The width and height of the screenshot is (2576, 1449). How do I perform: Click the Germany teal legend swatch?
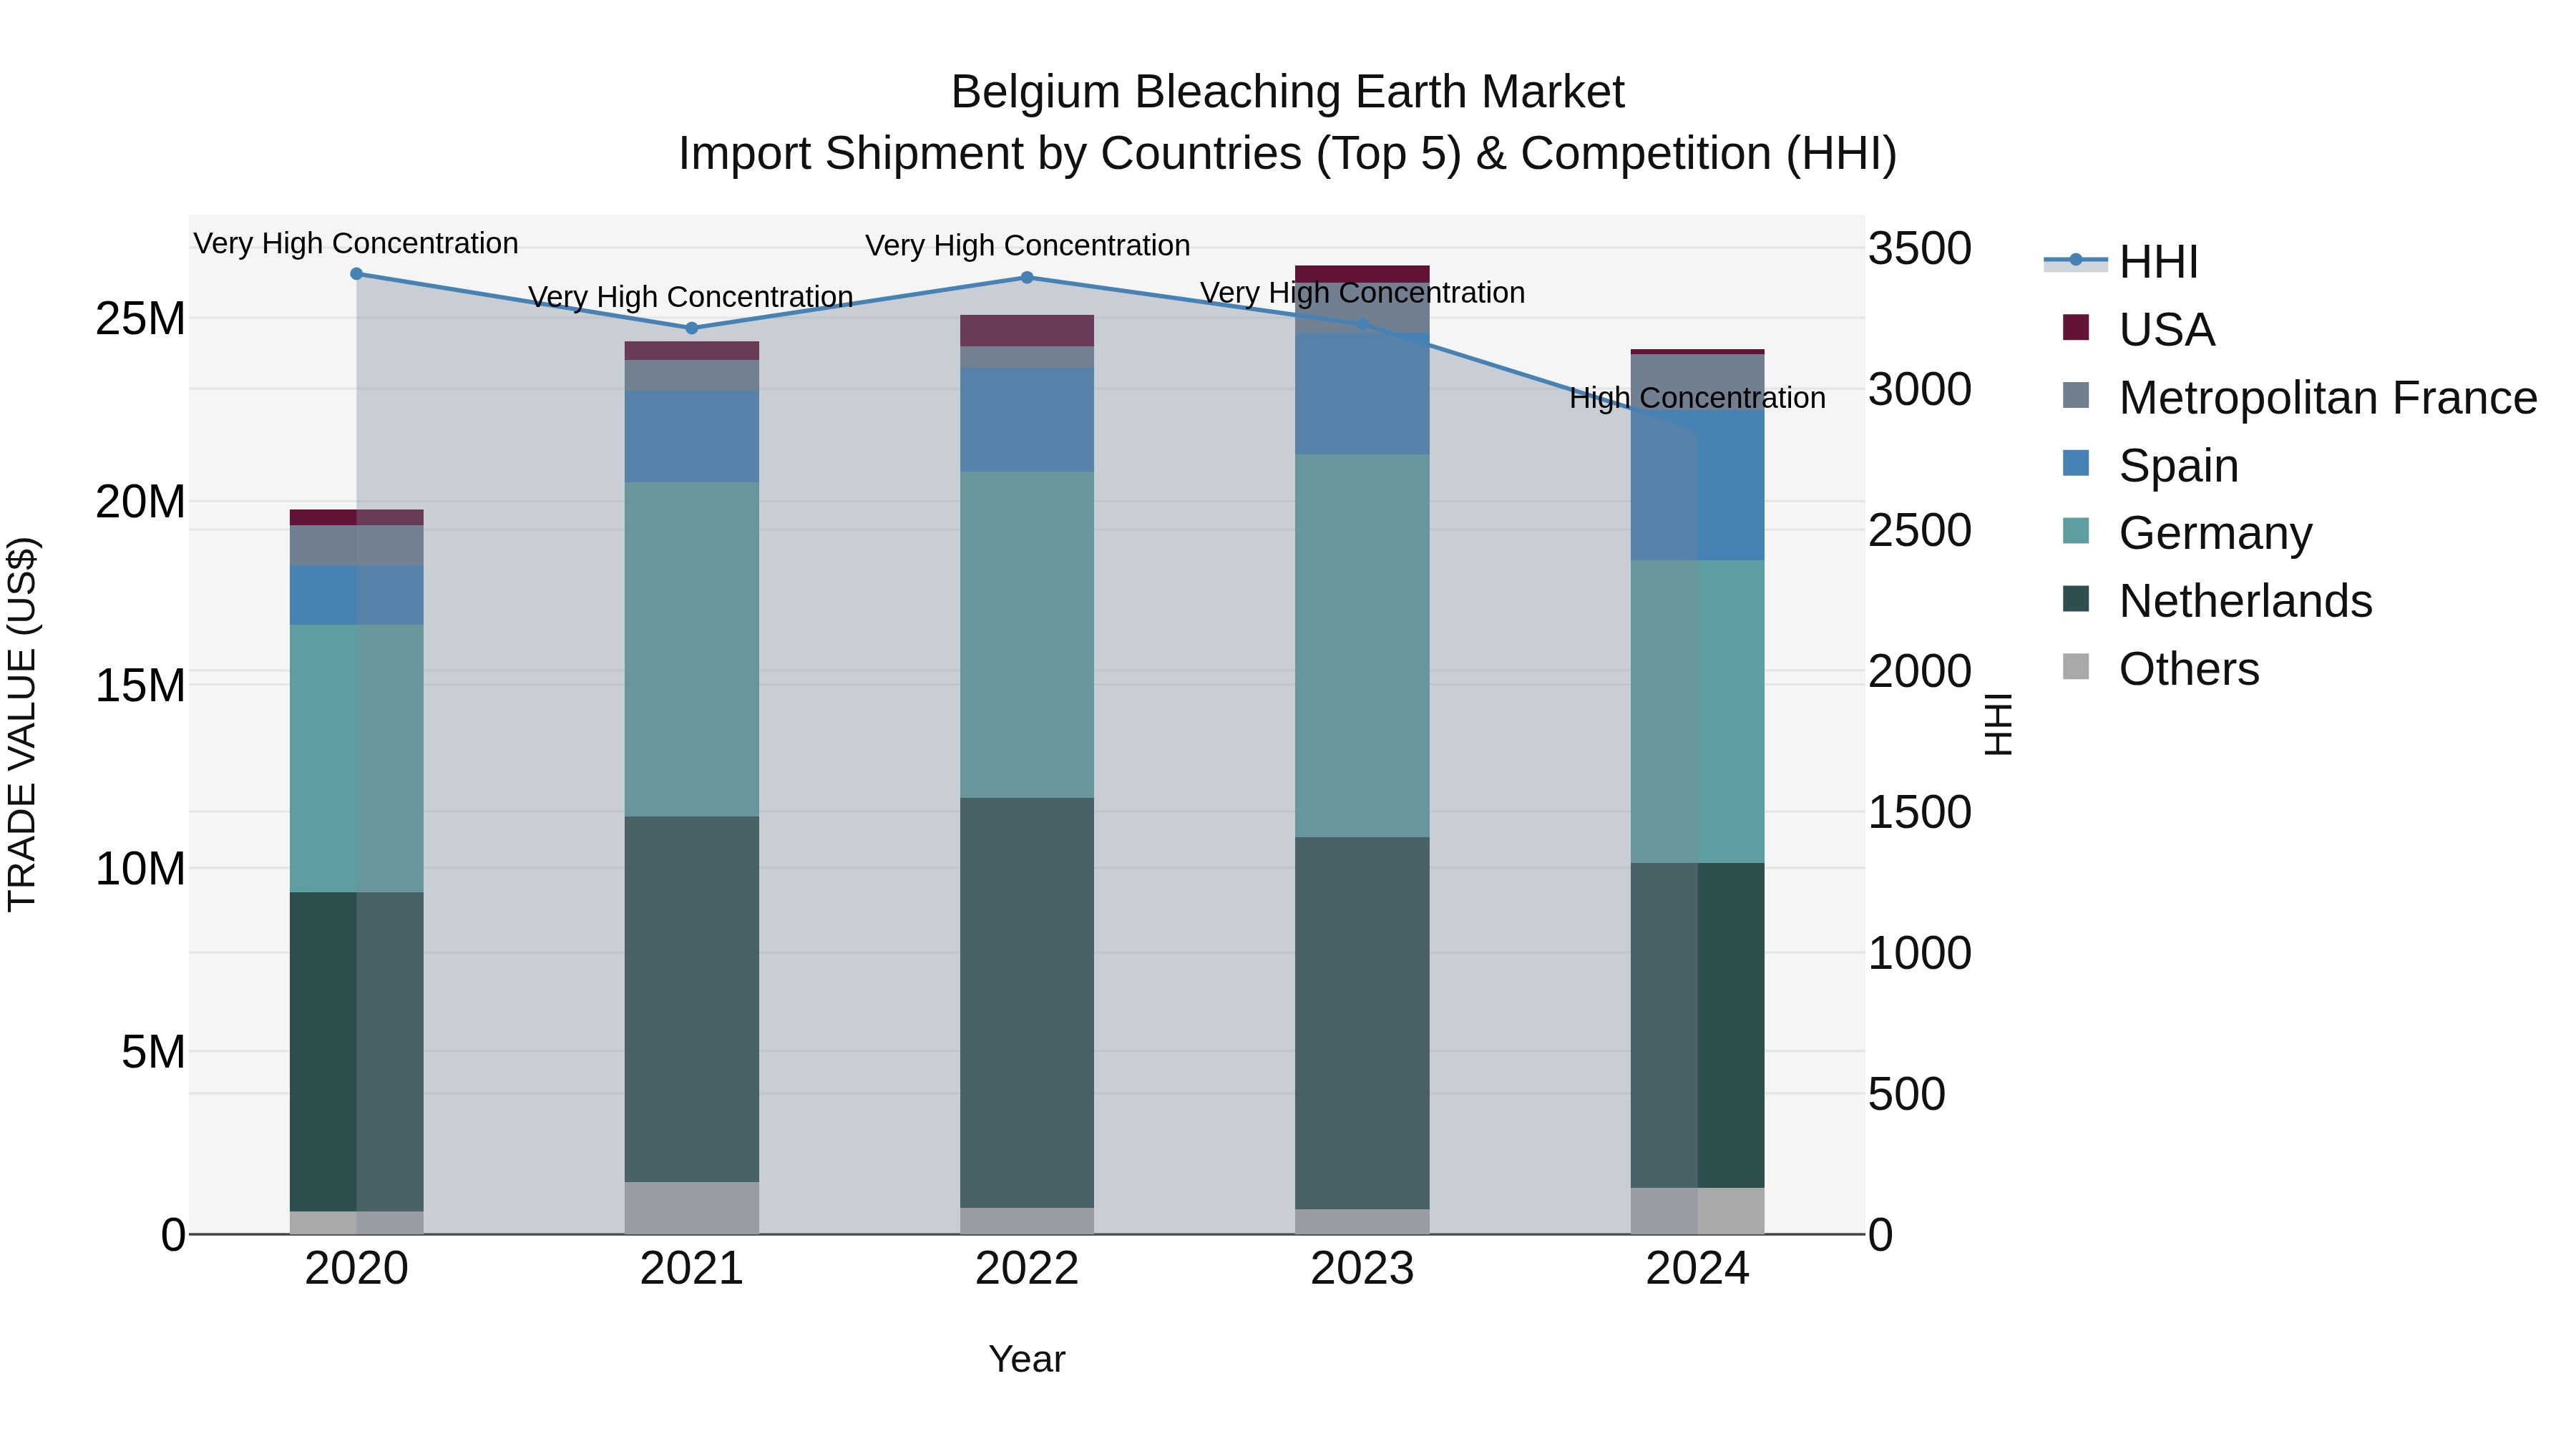tap(2076, 531)
